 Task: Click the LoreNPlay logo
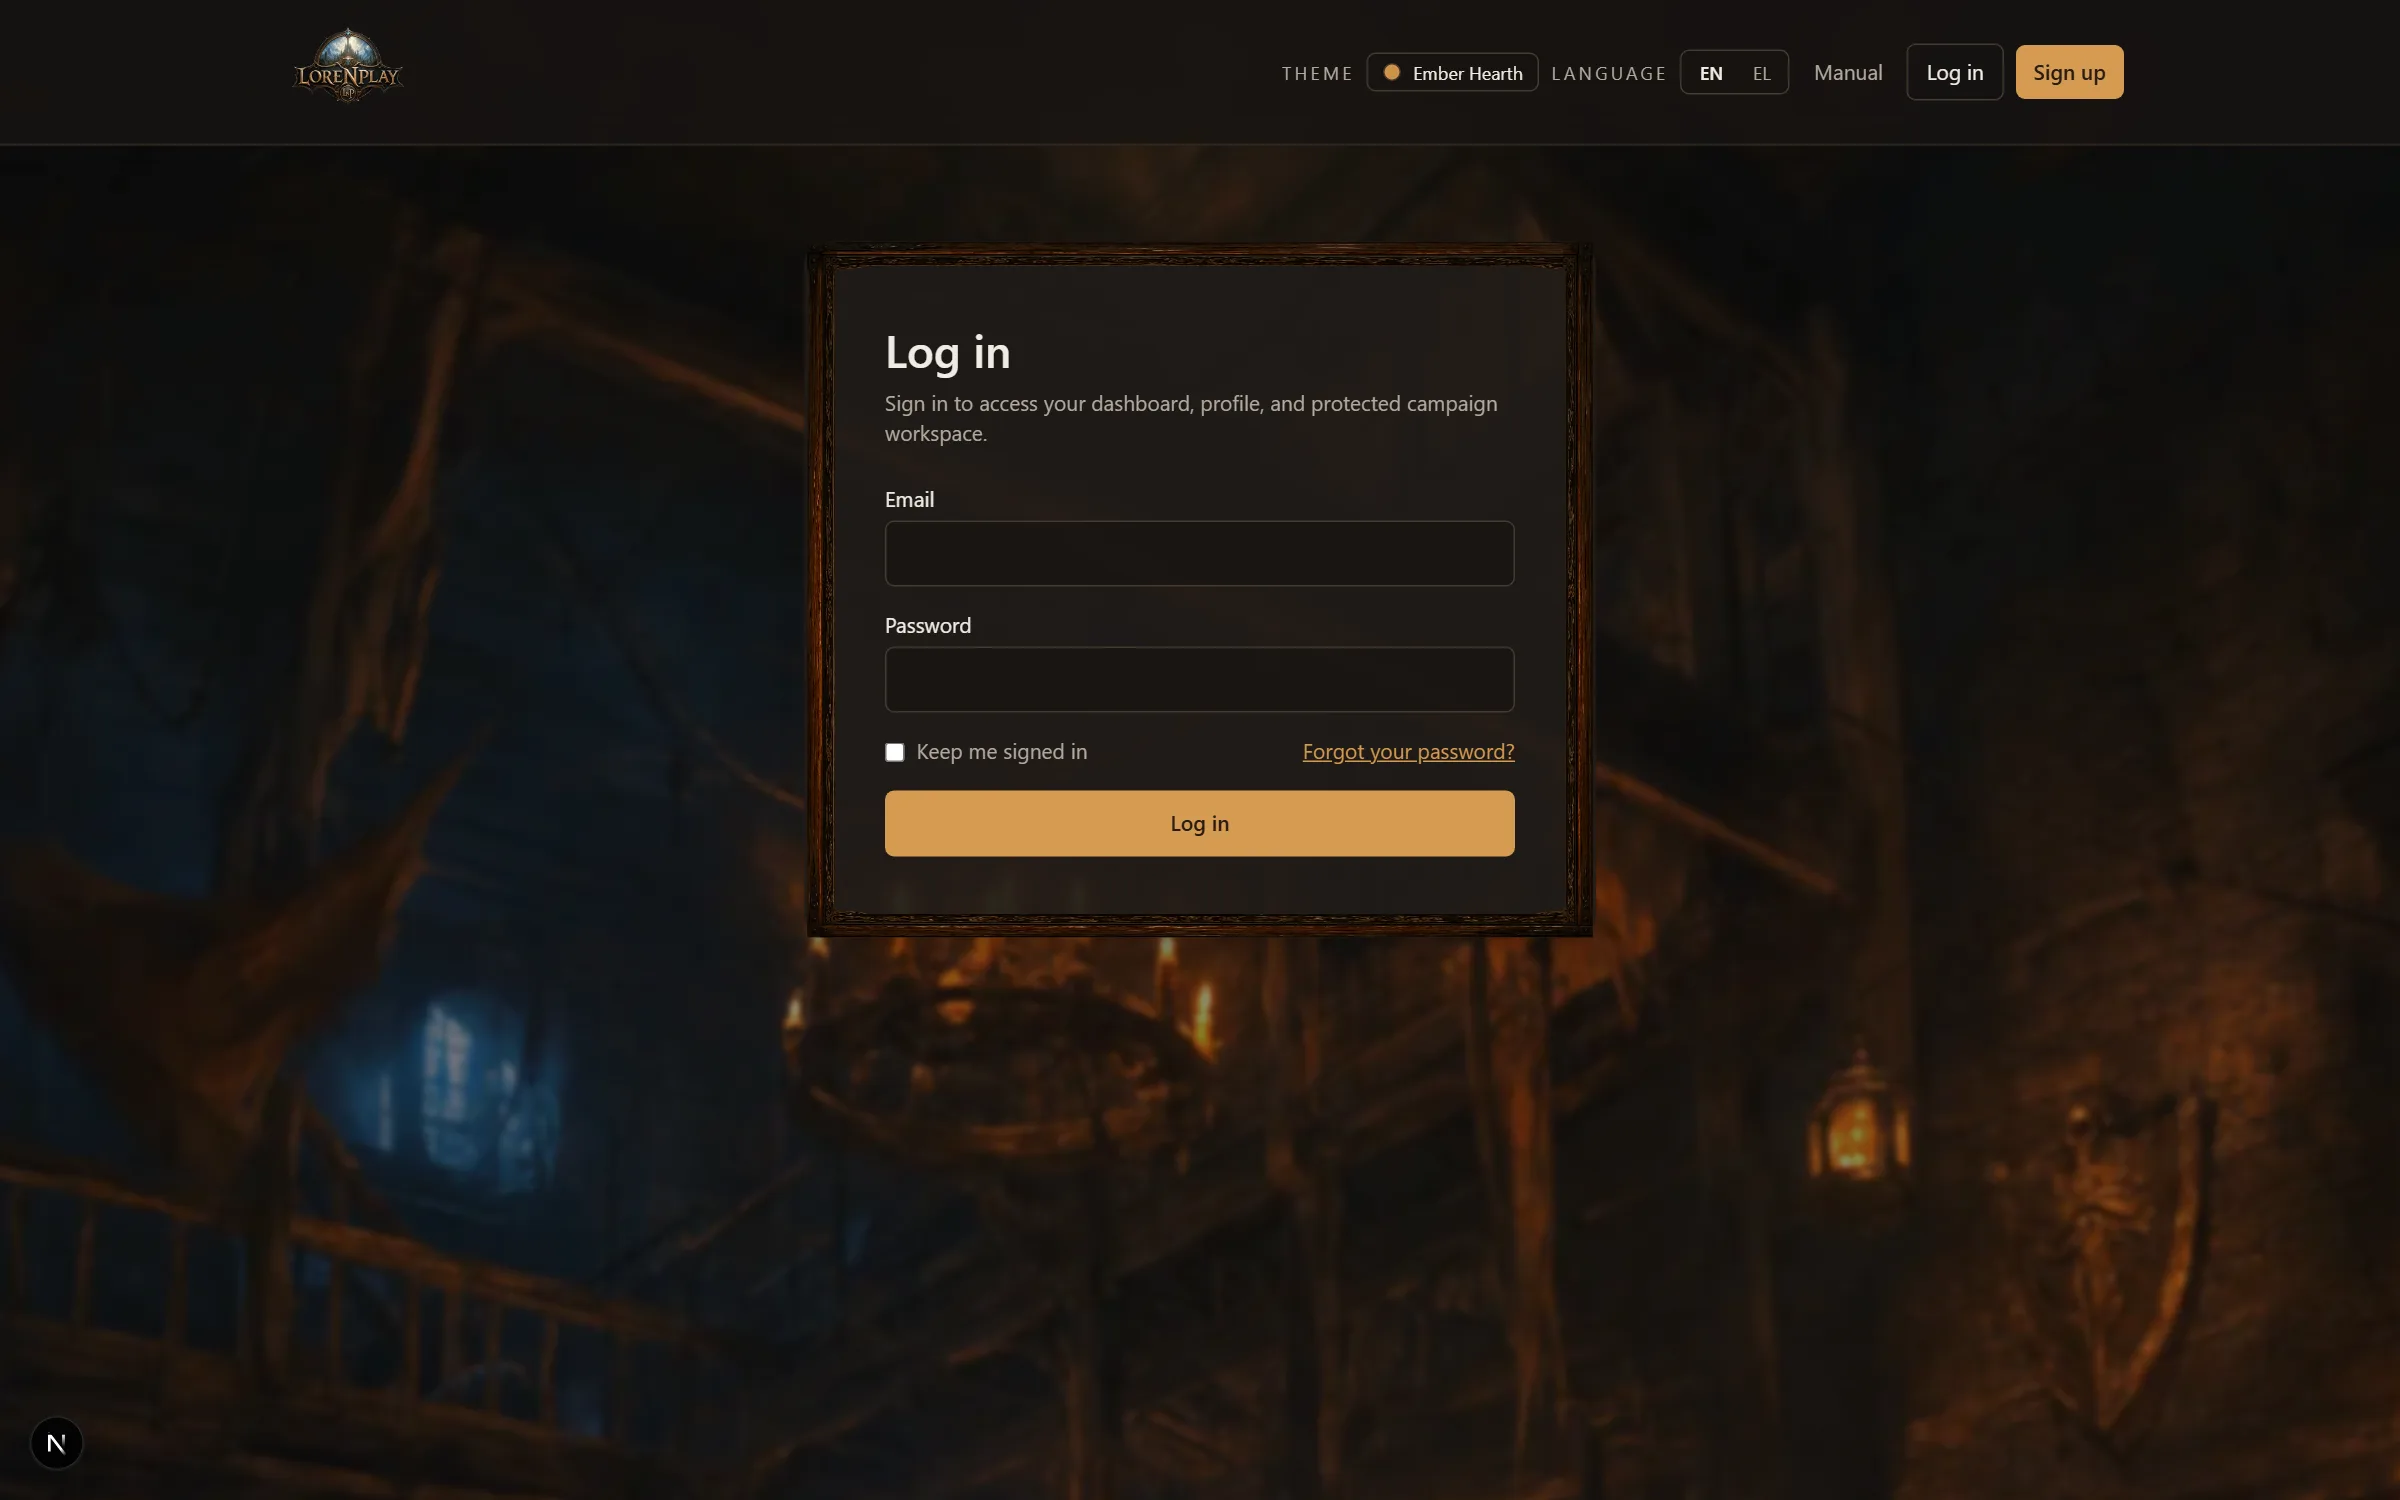(348, 66)
